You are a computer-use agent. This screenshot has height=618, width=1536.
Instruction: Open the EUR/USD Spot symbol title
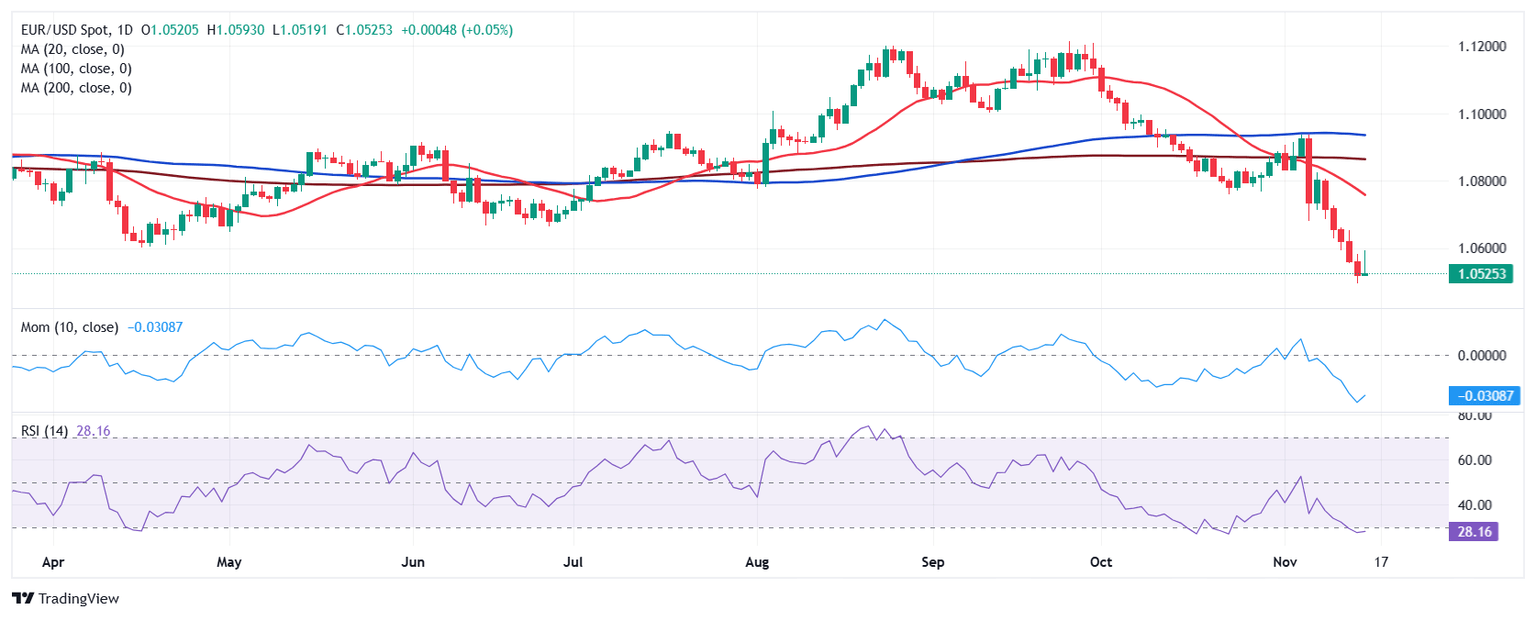[x=63, y=30]
